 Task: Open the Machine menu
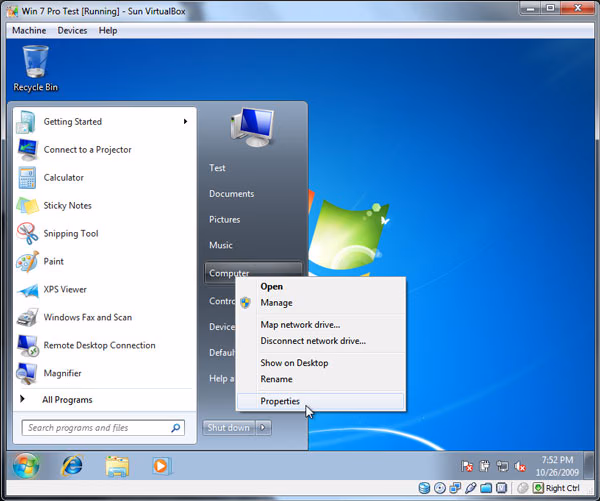pyautogui.click(x=29, y=31)
